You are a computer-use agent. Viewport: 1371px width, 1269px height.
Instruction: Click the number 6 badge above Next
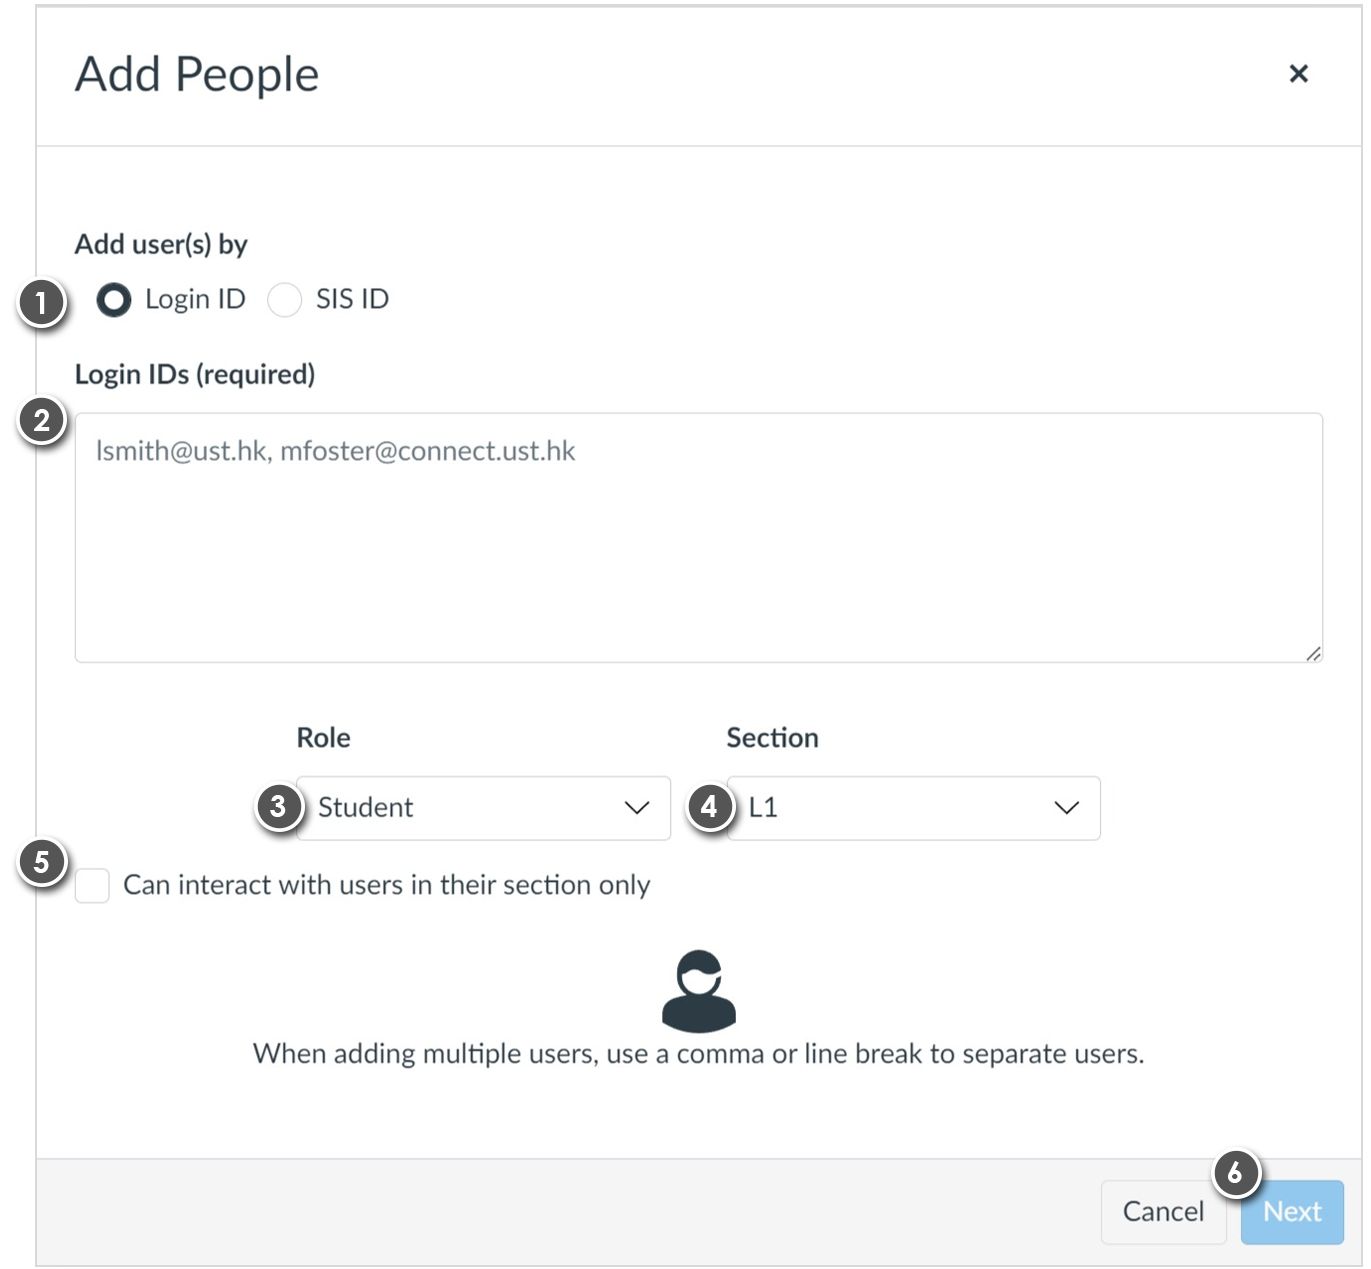(1236, 1172)
